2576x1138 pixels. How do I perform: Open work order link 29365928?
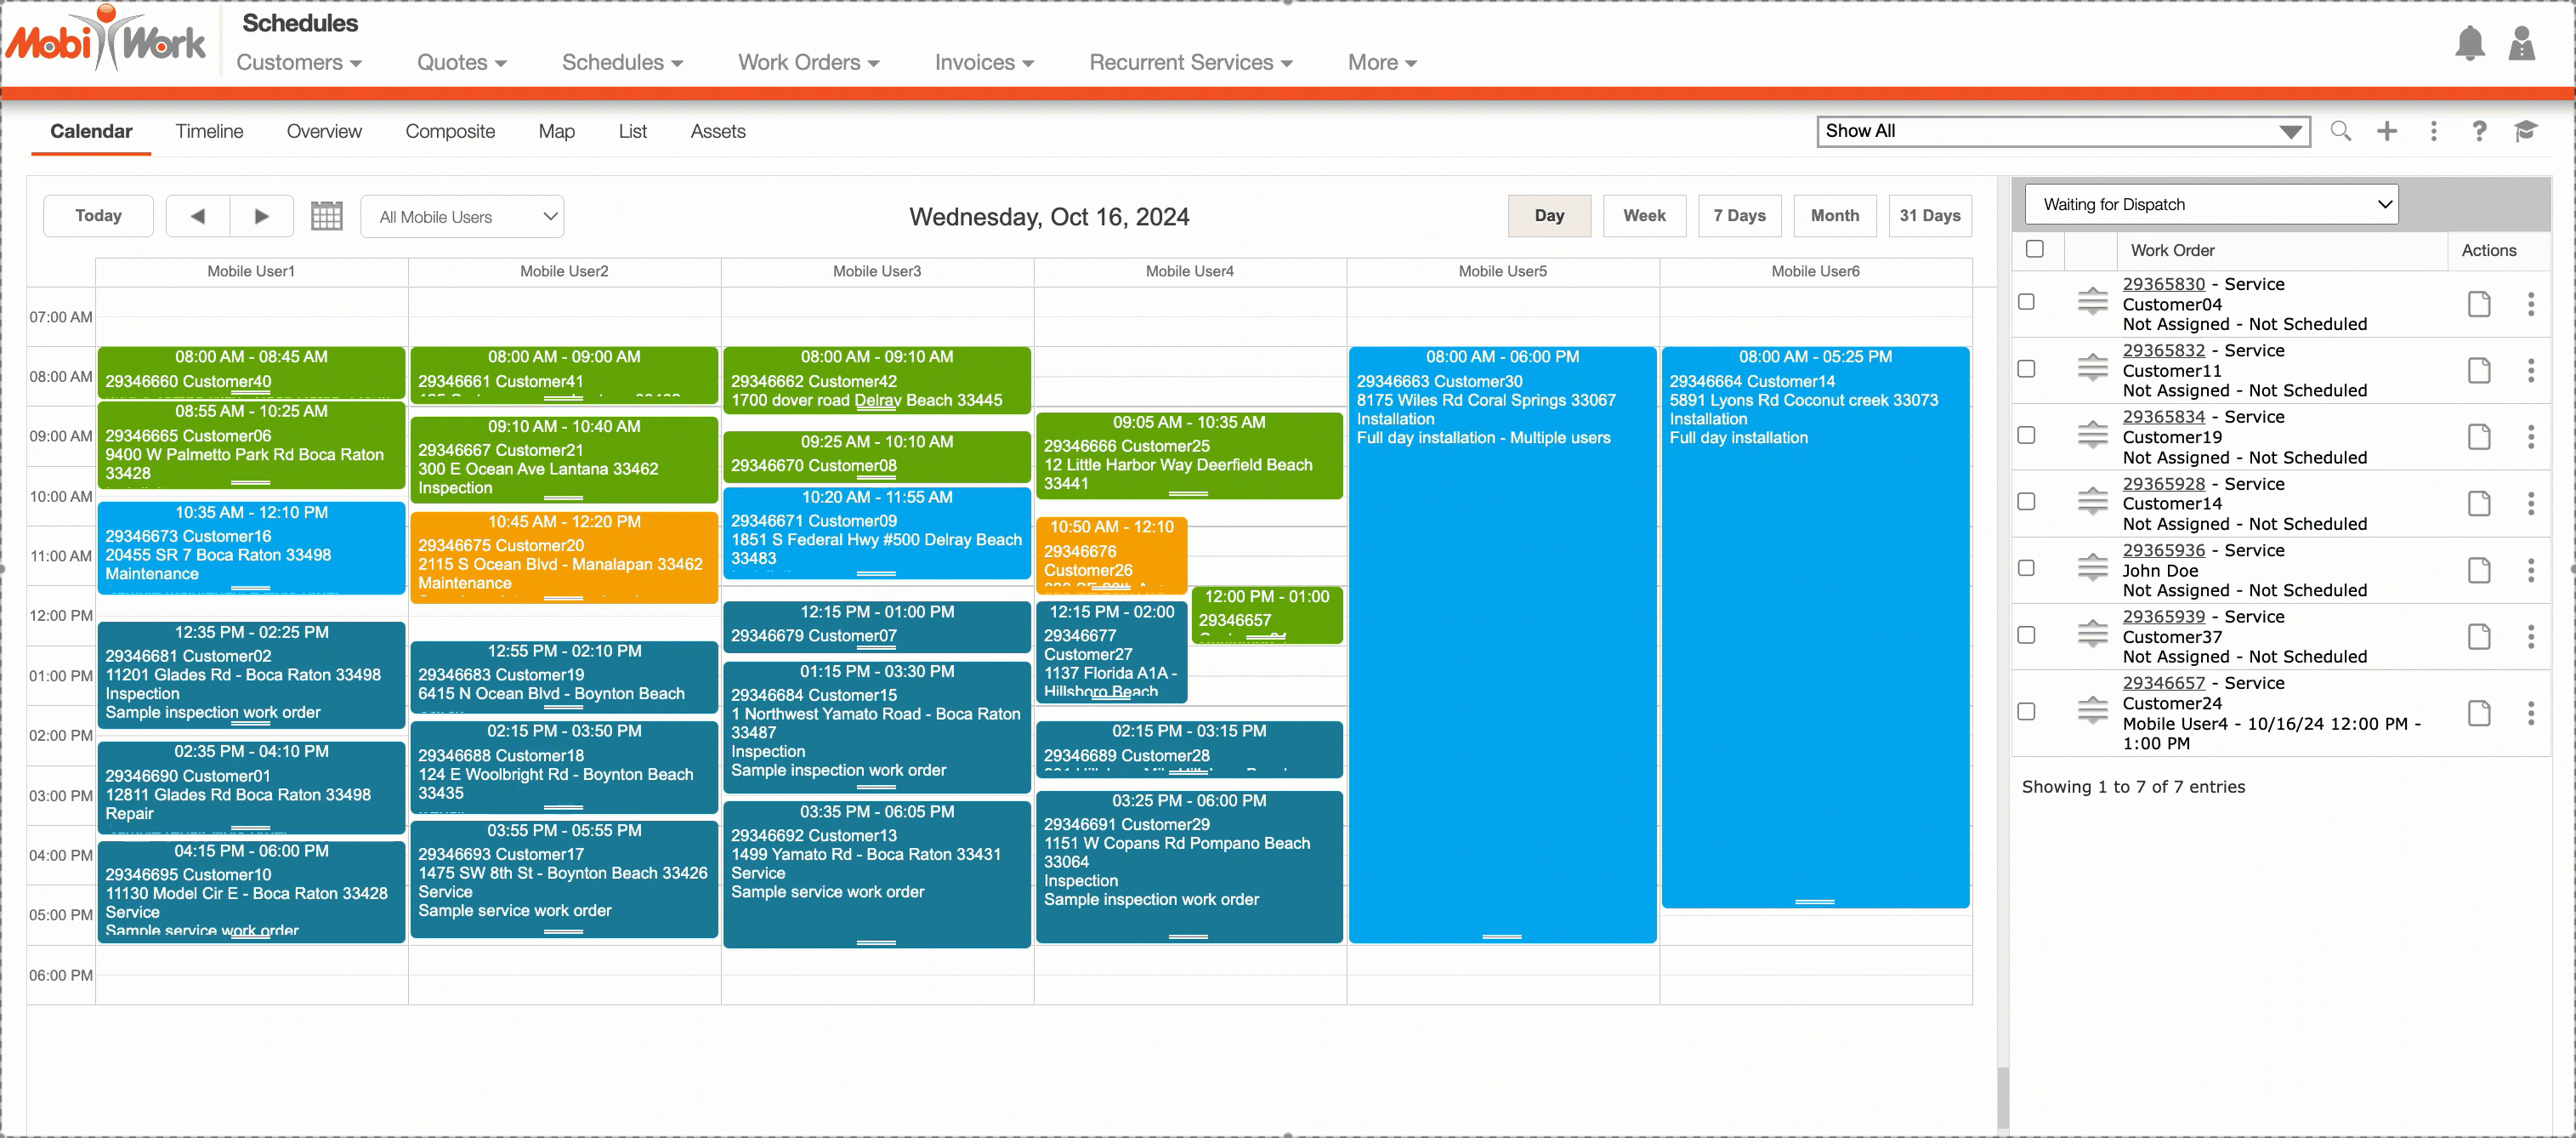pos(2163,484)
